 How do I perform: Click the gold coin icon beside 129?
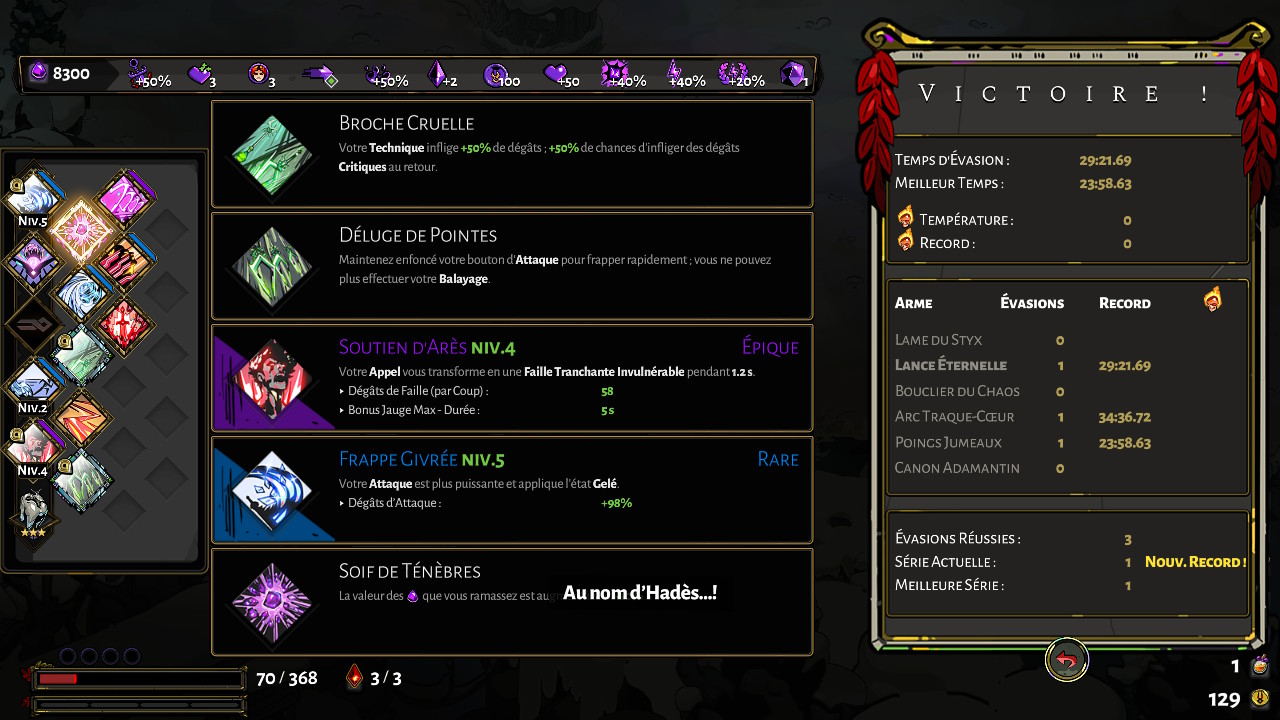click(1261, 698)
